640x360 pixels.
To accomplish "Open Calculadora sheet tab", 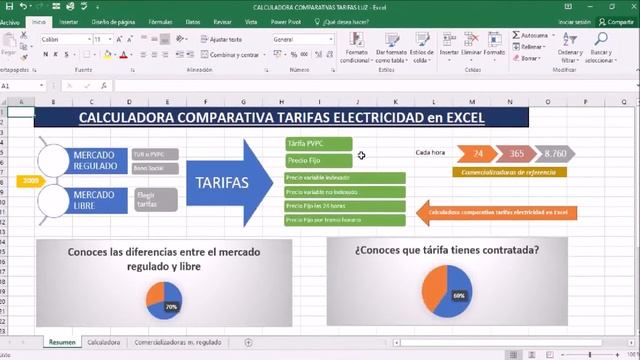I will [104, 342].
